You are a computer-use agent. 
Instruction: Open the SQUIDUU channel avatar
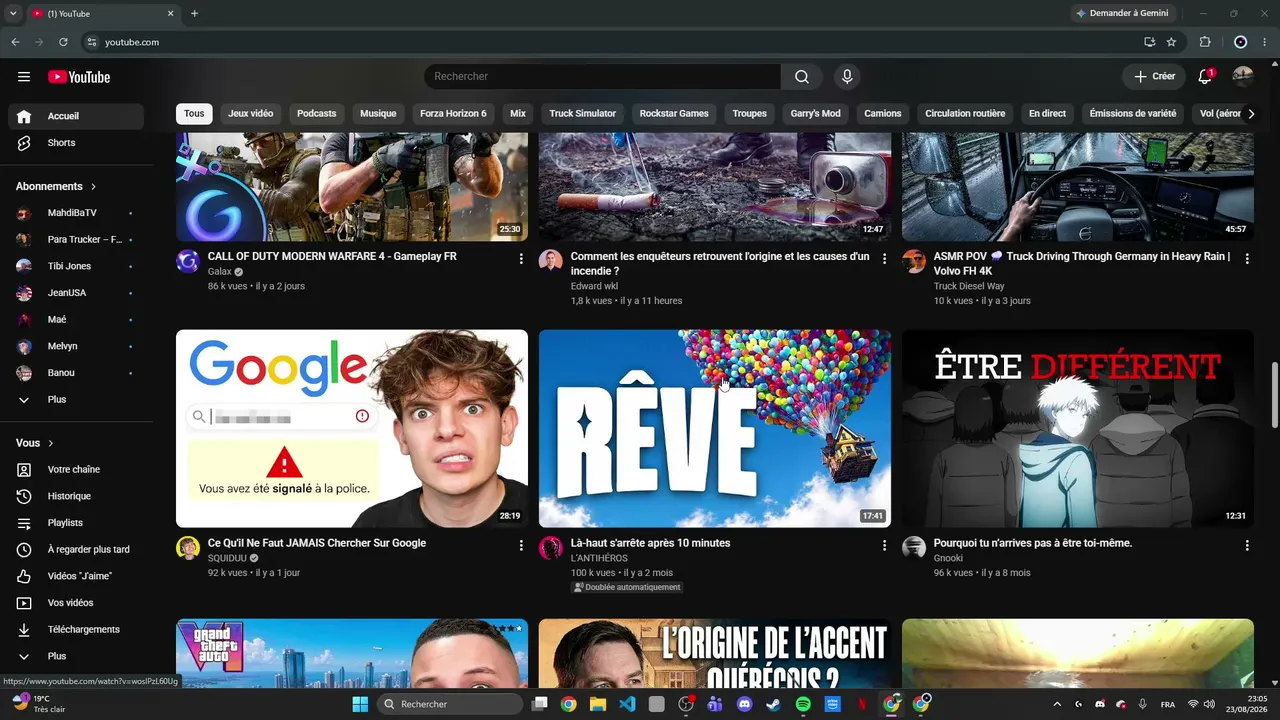[188, 548]
